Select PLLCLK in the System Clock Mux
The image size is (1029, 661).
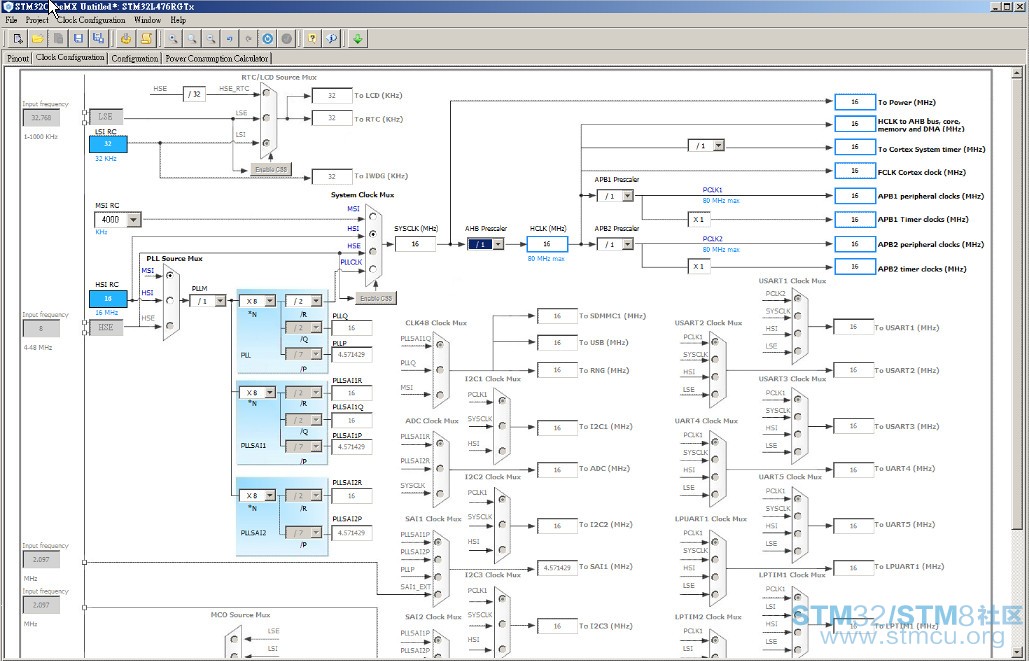pyautogui.click(x=373, y=268)
